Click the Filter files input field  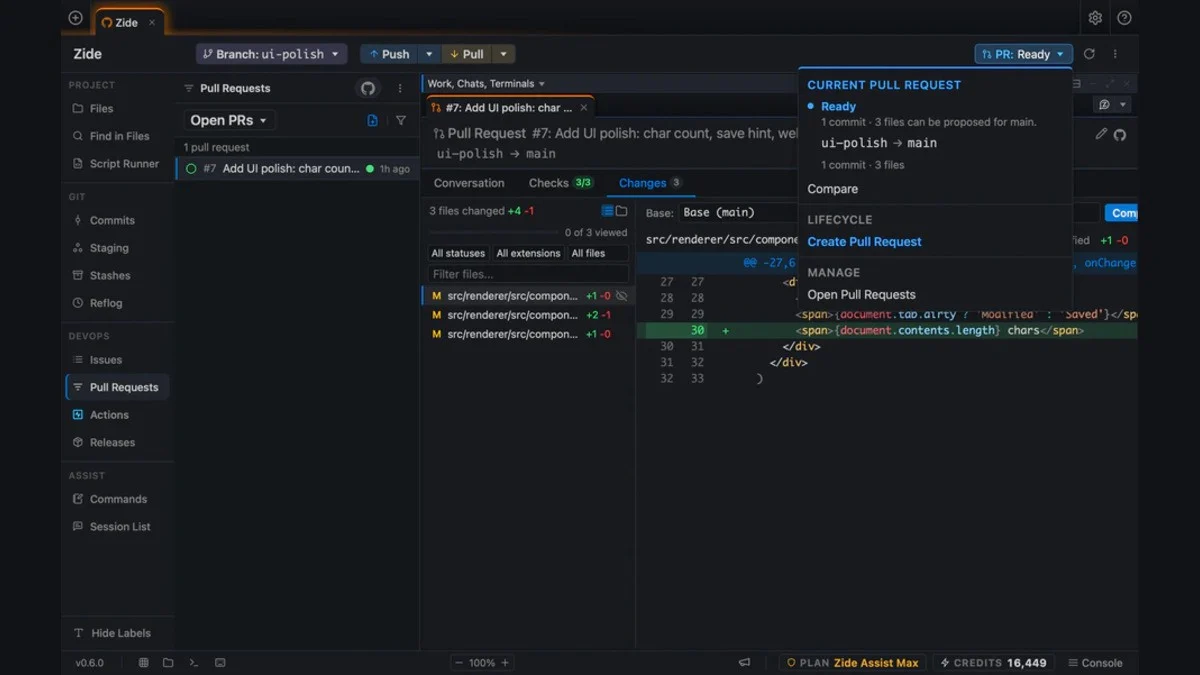point(528,274)
